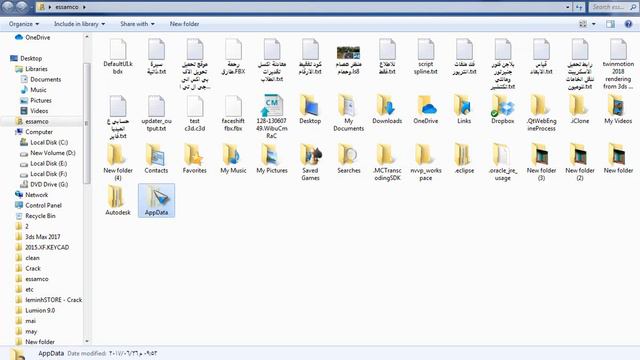Click the New folder button
The width and height of the screenshot is (640, 360).
click(x=184, y=24)
